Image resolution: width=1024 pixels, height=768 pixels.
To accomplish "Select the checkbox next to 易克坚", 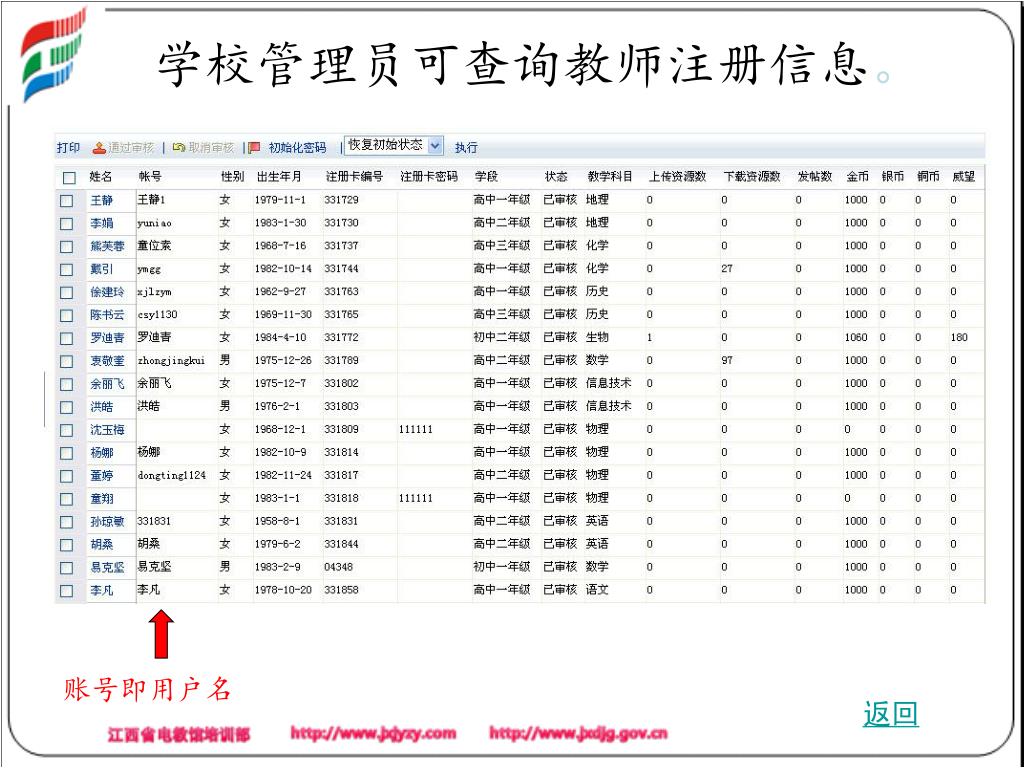I will [x=67, y=568].
